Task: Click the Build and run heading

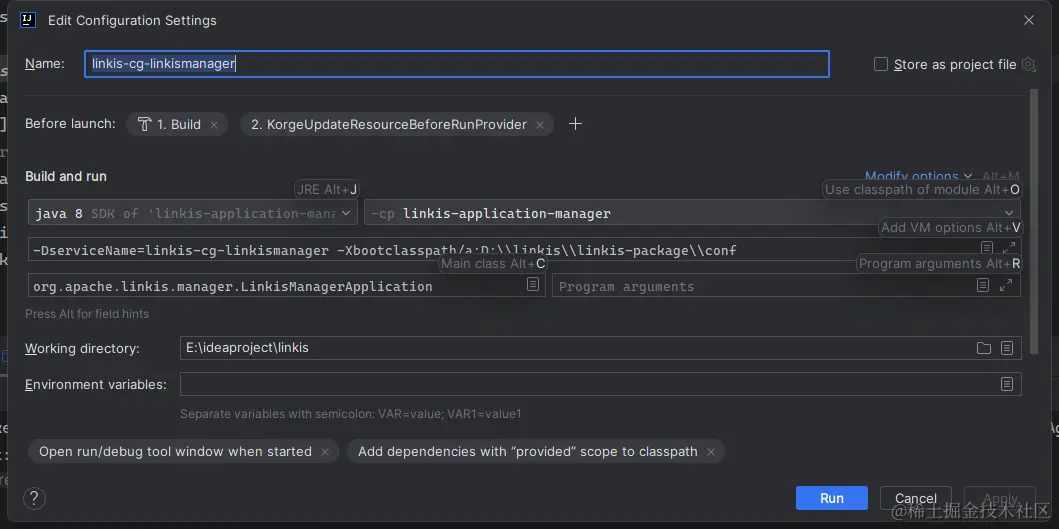Action: 66,176
